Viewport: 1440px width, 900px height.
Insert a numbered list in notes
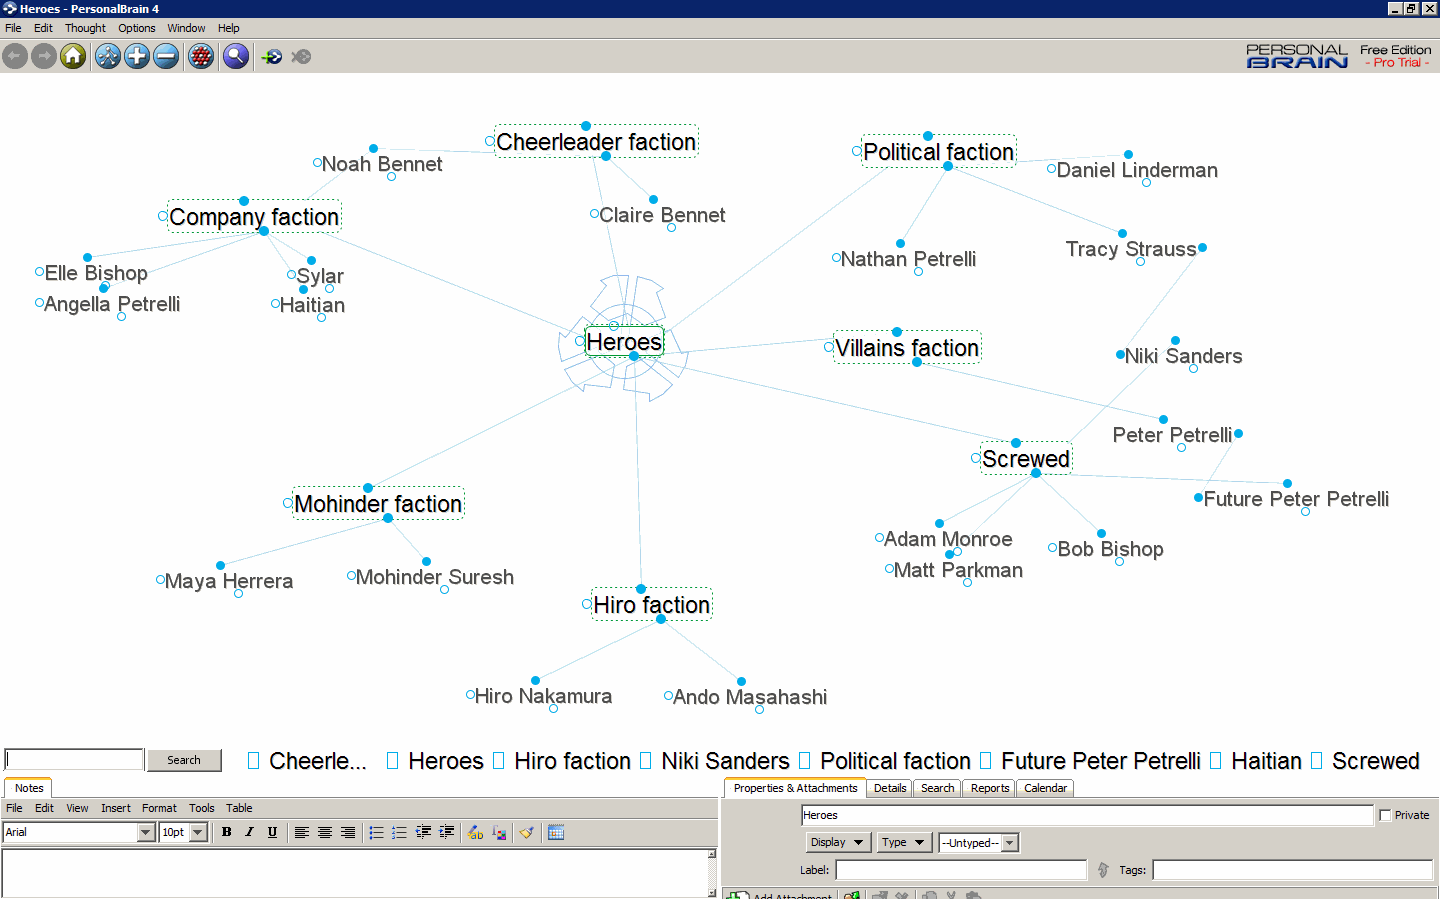(399, 832)
